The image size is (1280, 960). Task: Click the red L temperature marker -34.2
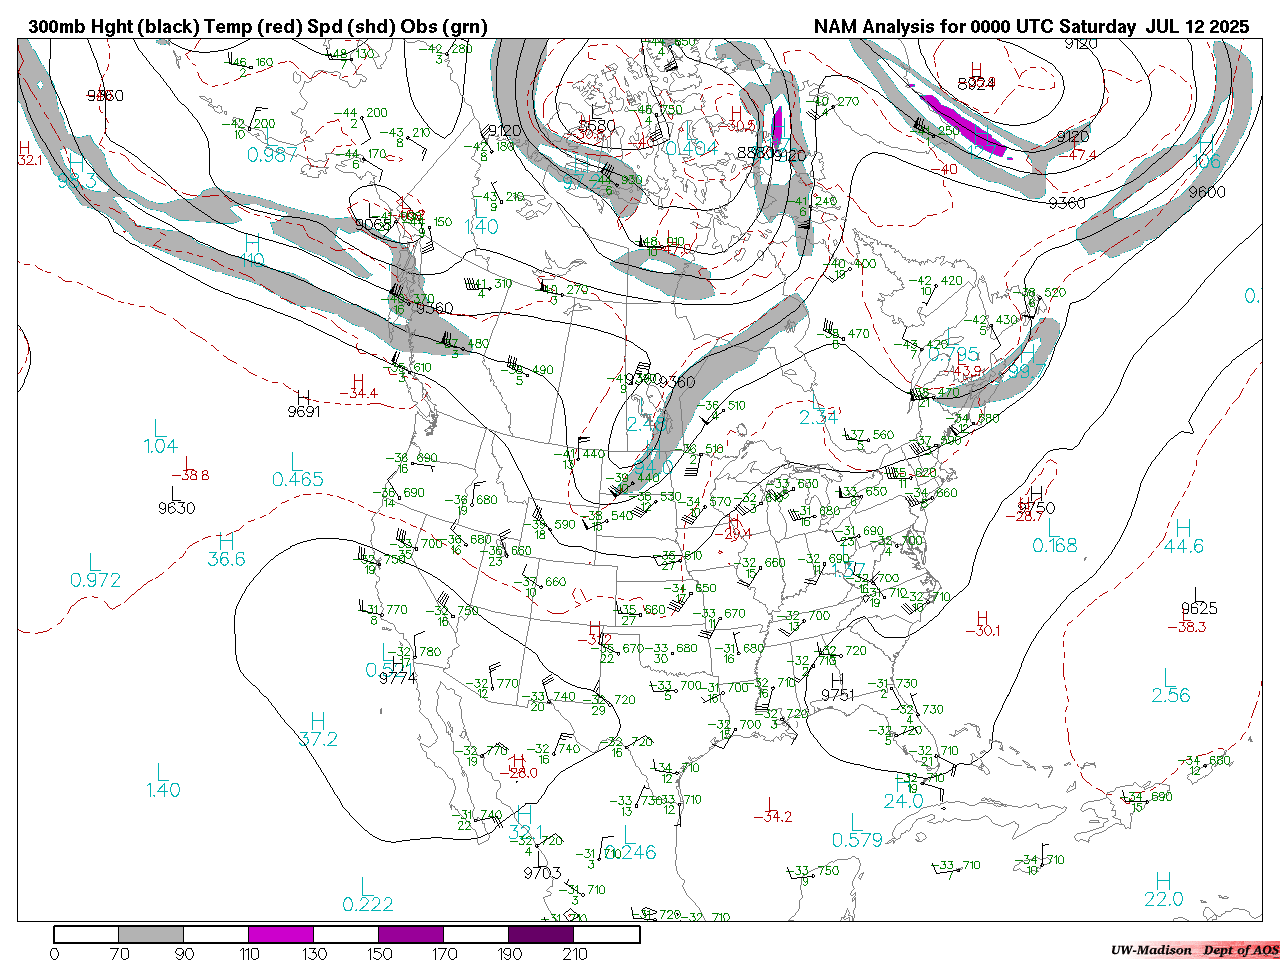coord(769,804)
